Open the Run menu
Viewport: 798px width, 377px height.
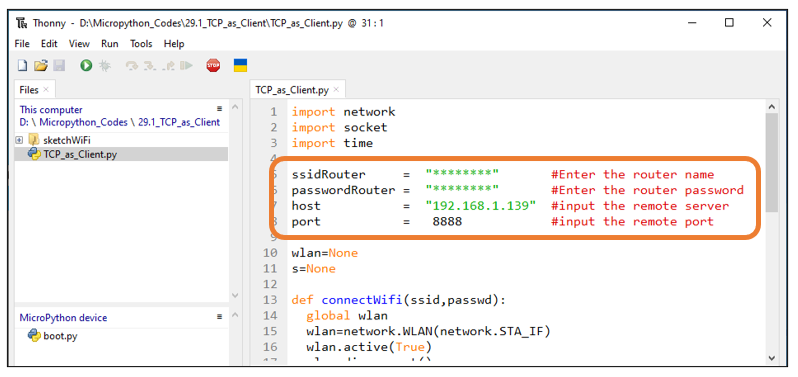109,44
